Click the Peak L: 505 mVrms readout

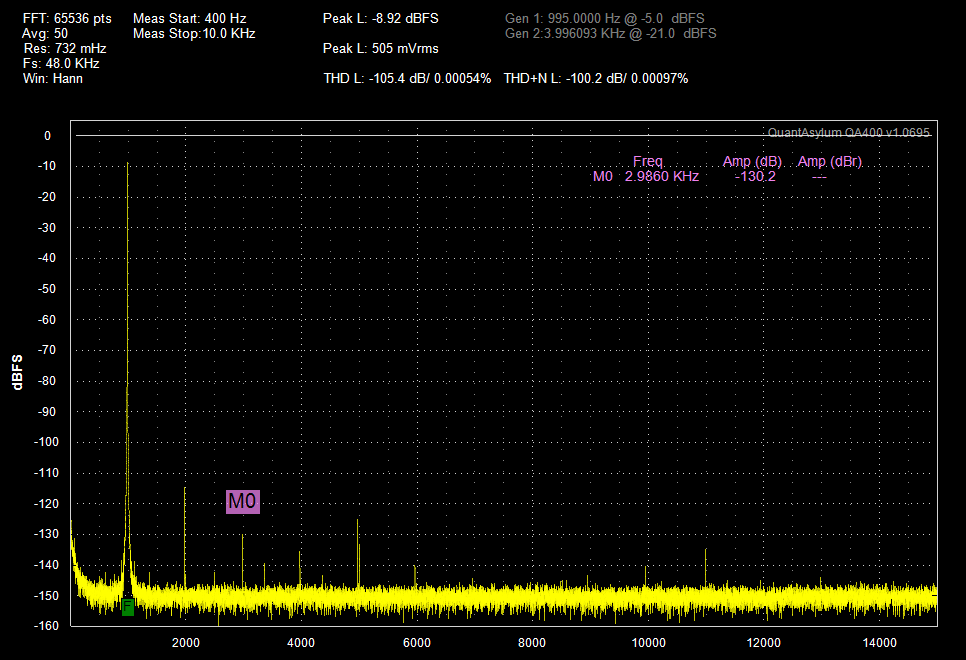coord(381,49)
